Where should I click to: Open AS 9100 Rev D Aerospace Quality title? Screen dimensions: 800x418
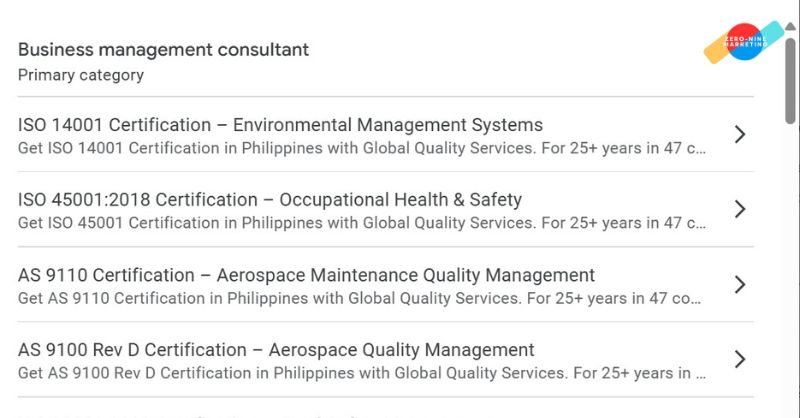(x=276, y=350)
